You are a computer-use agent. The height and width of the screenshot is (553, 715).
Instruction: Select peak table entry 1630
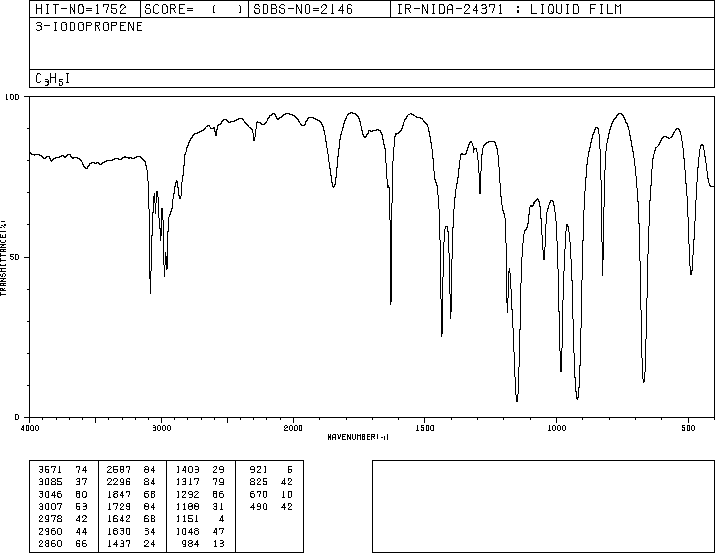pyautogui.click(x=119, y=531)
